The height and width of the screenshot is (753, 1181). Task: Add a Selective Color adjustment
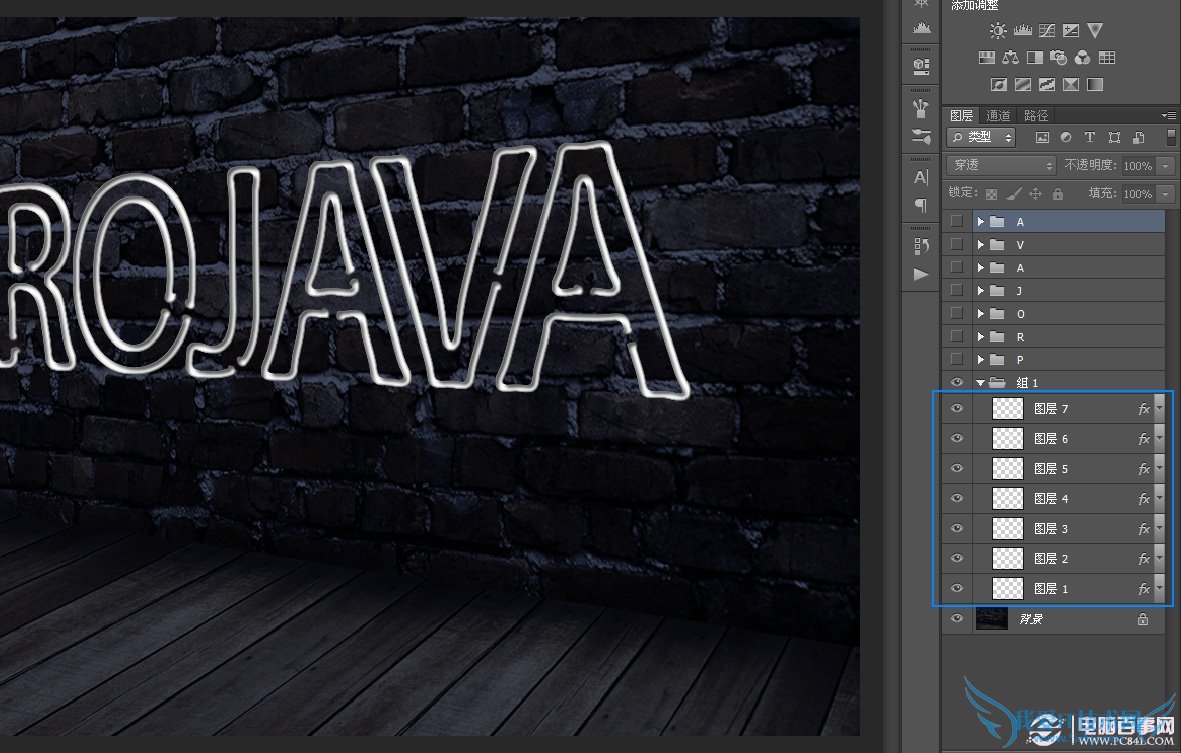coord(1071,84)
